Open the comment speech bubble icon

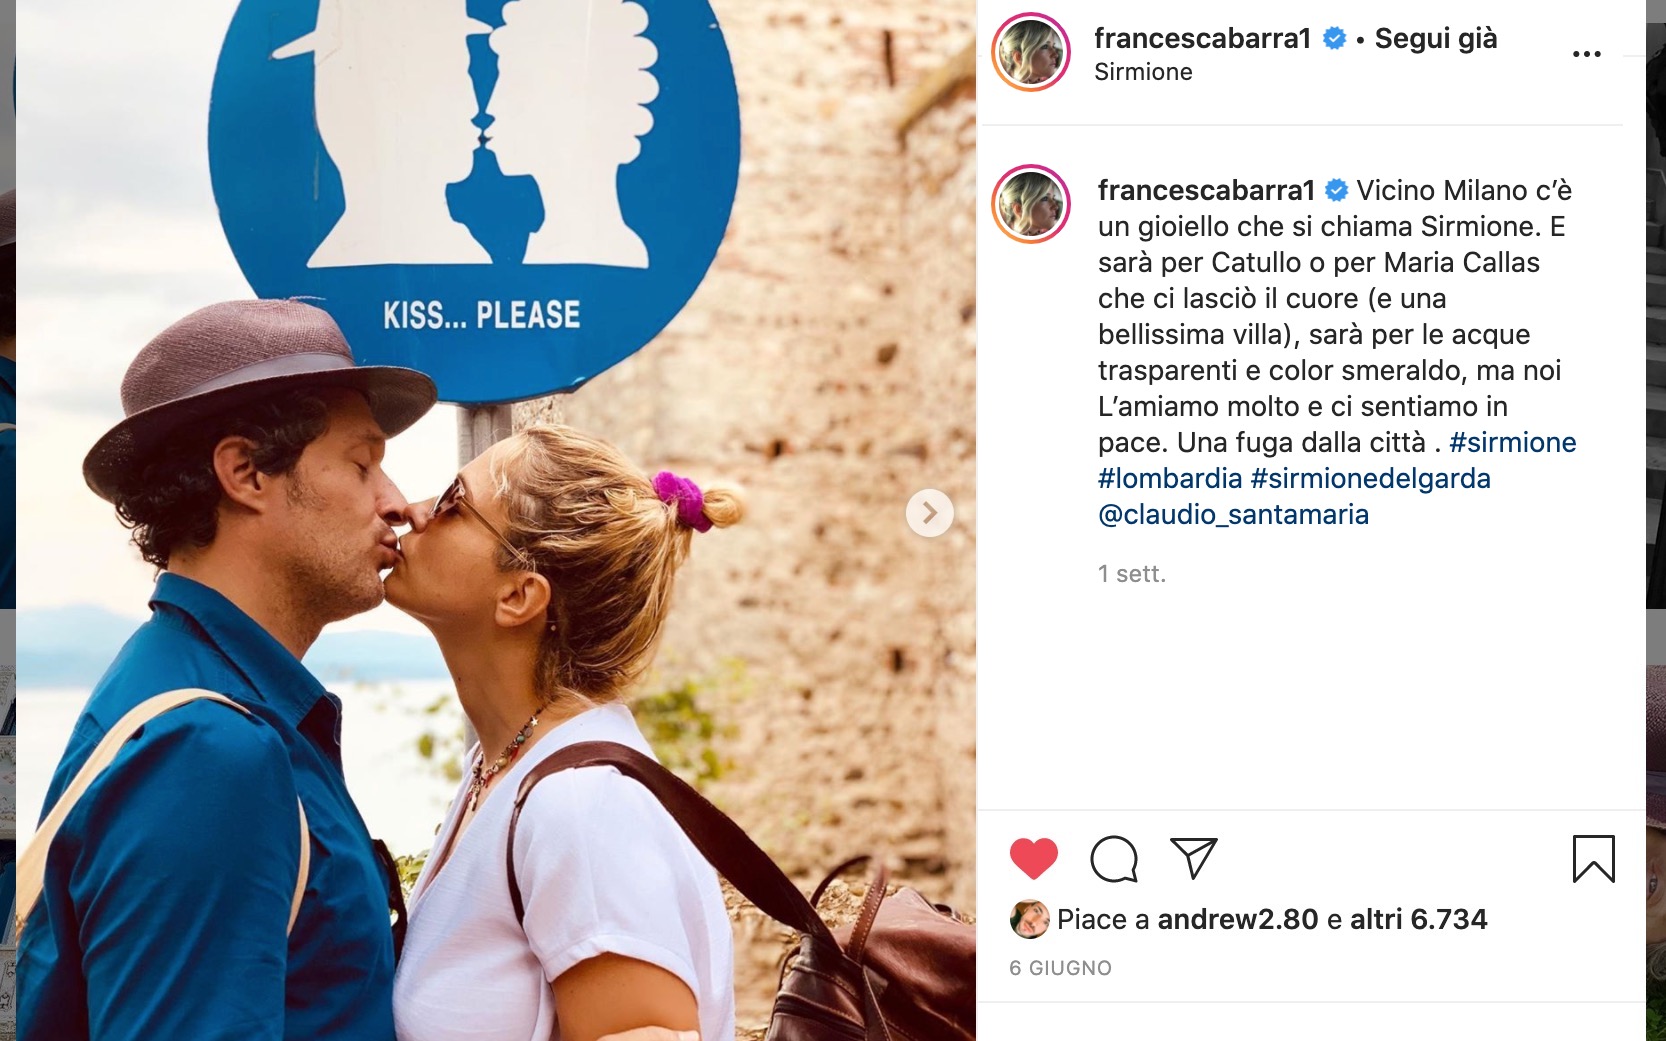1114,858
